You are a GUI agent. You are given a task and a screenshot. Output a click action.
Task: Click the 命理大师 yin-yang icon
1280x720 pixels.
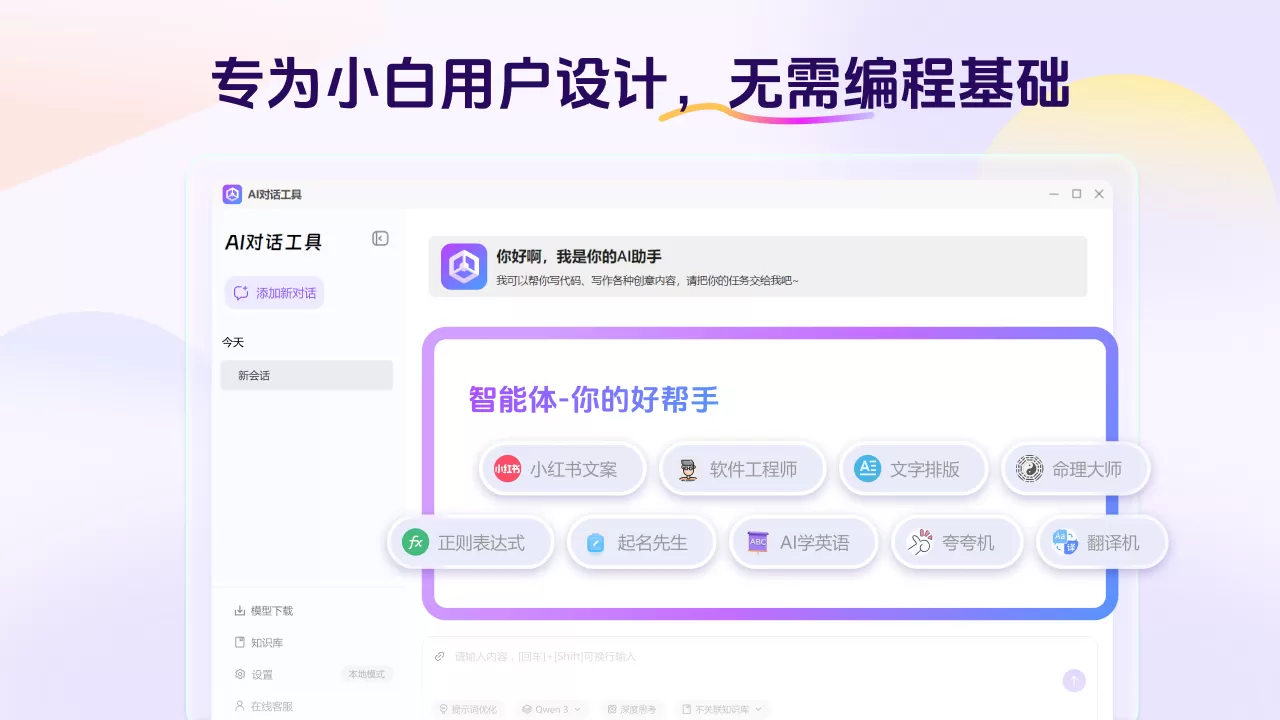point(1029,468)
